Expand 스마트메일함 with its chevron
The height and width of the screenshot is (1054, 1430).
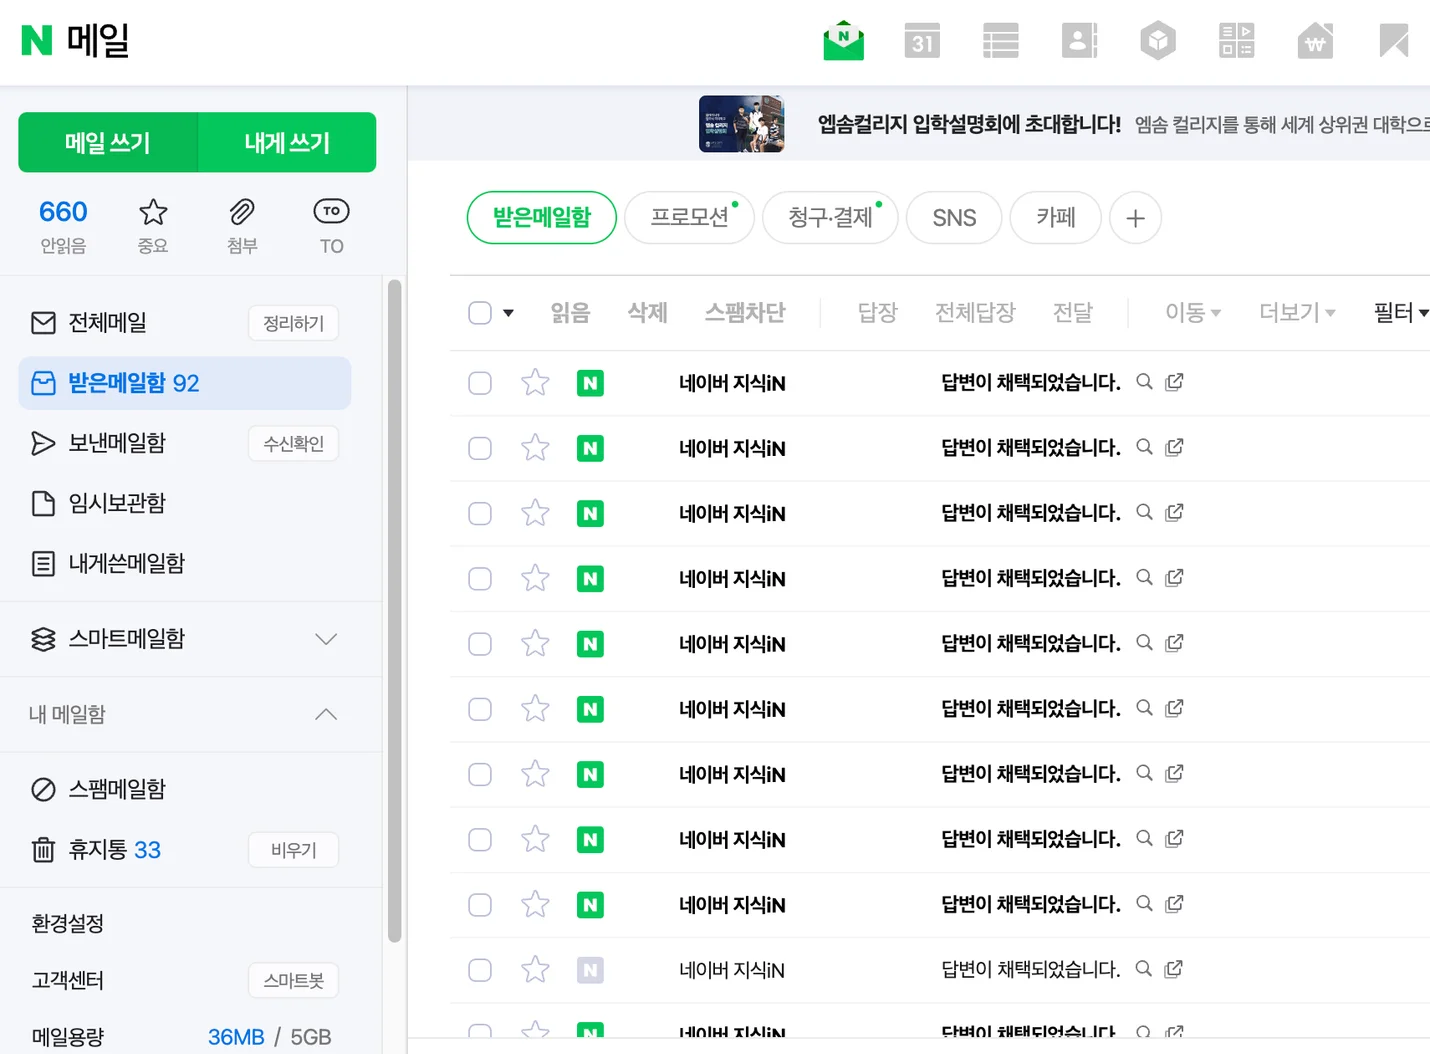326,639
